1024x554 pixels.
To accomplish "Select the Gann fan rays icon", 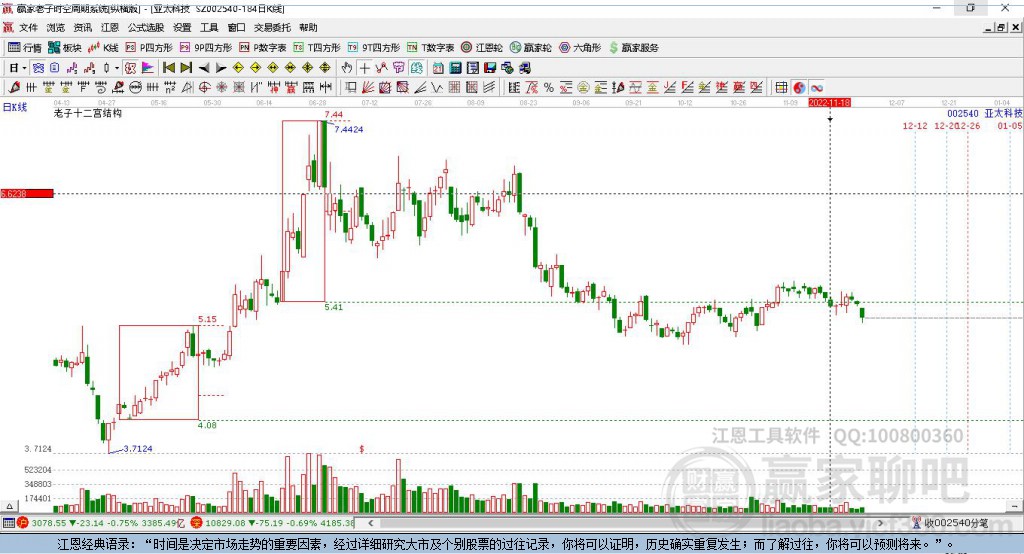I will (368, 88).
